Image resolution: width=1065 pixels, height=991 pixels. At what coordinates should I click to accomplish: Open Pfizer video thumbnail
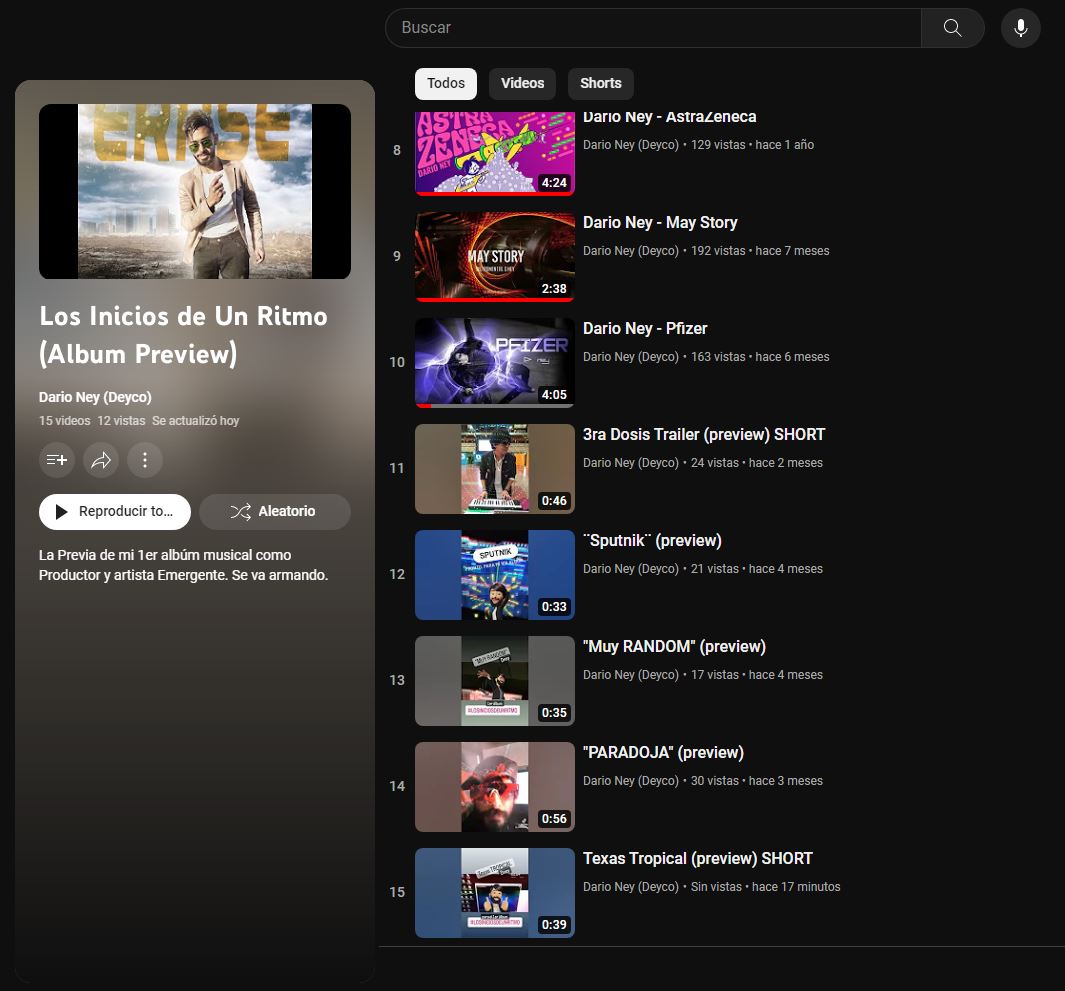(495, 363)
